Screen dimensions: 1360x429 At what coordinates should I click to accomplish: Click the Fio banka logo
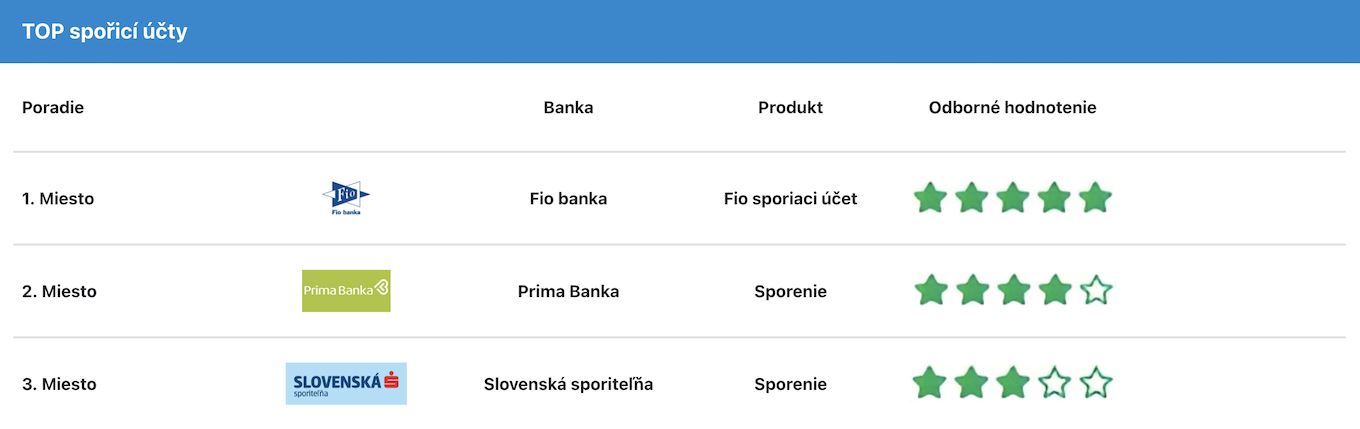346,199
